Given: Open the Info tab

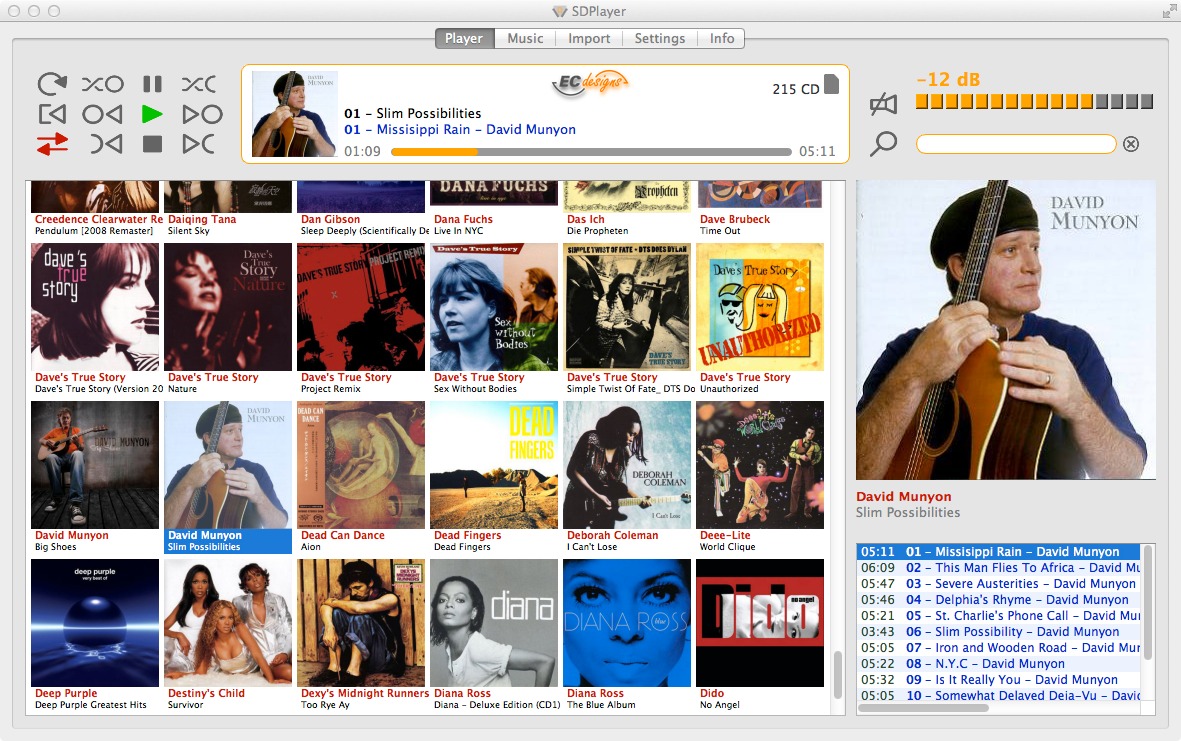Looking at the screenshot, I should click(x=722, y=38).
